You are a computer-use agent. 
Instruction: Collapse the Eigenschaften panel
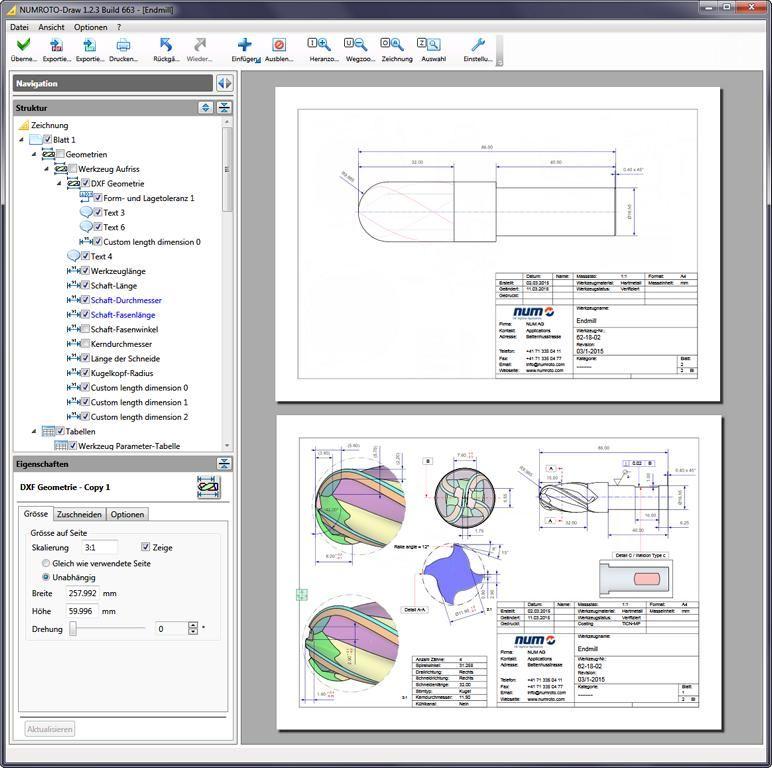pos(224,464)
